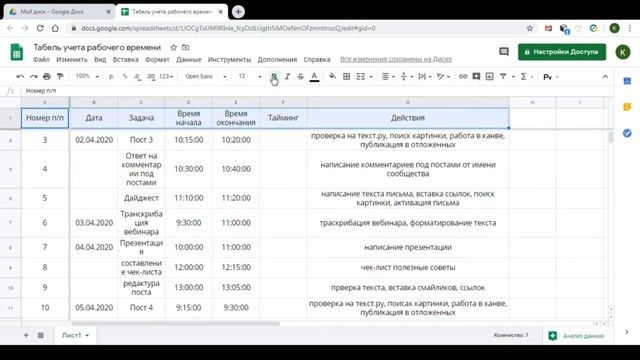Toggle bold formatting
Screen dimensions: 640x360
coord(274,76)
